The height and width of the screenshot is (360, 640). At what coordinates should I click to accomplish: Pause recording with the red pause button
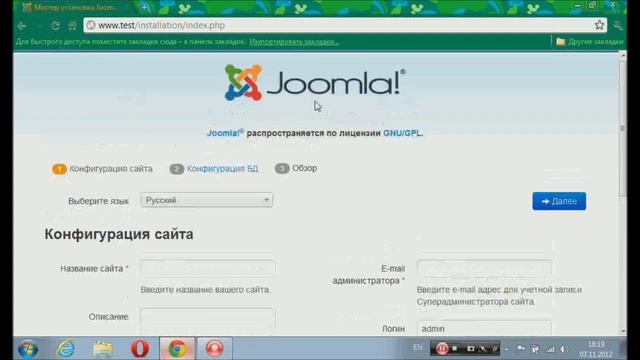point(442,349)
